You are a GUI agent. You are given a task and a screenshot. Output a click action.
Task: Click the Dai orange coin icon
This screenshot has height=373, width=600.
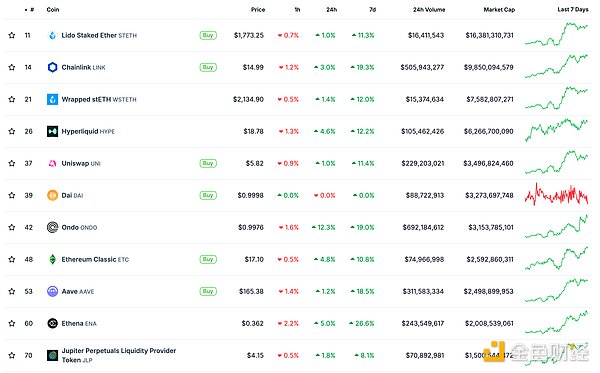tap(52, 195)
